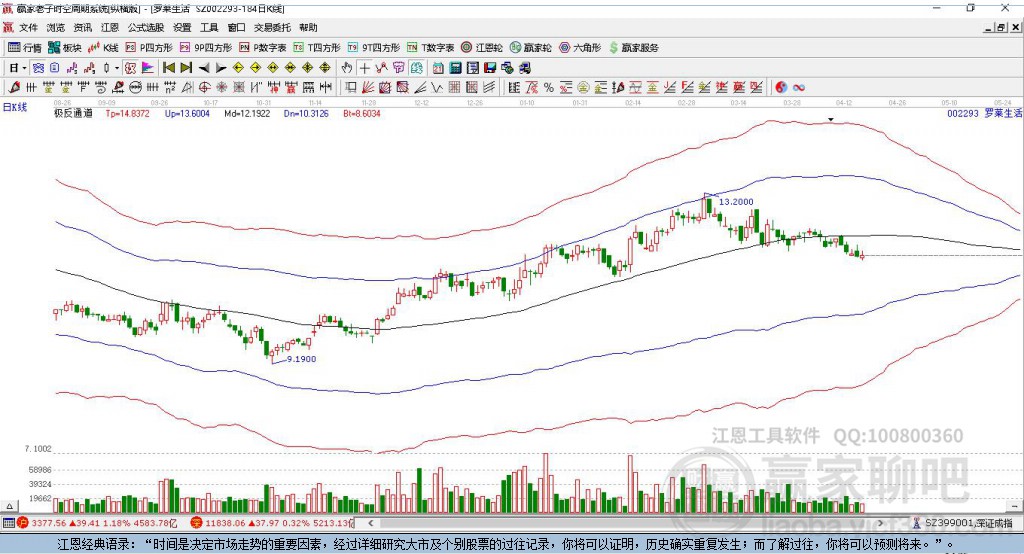Viewport: 1024px width, 554px height.
Task: Click the save floppy disk icon
Action: click(x=490, y=67)
